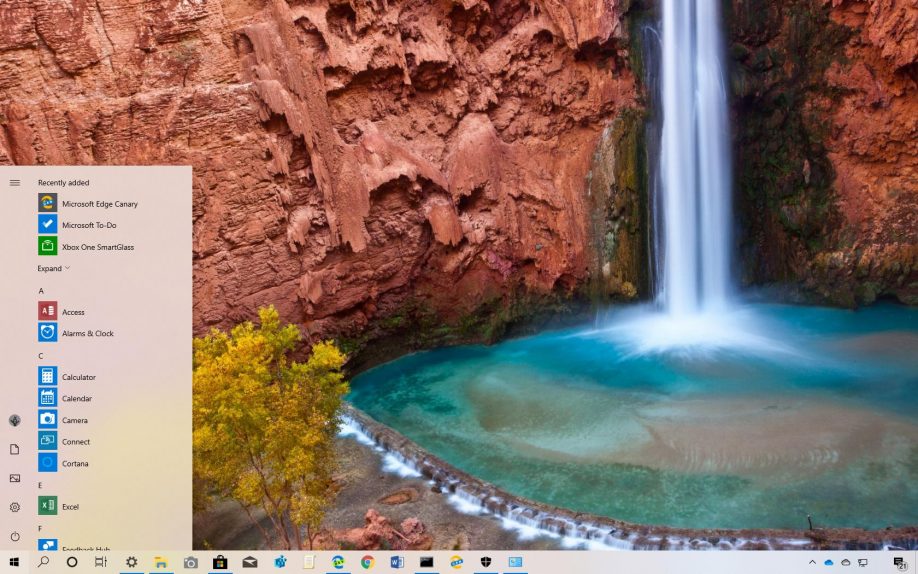Expand the Start menu hamburger navigation
Screen dimensions: 918x574
pos(15,182)
